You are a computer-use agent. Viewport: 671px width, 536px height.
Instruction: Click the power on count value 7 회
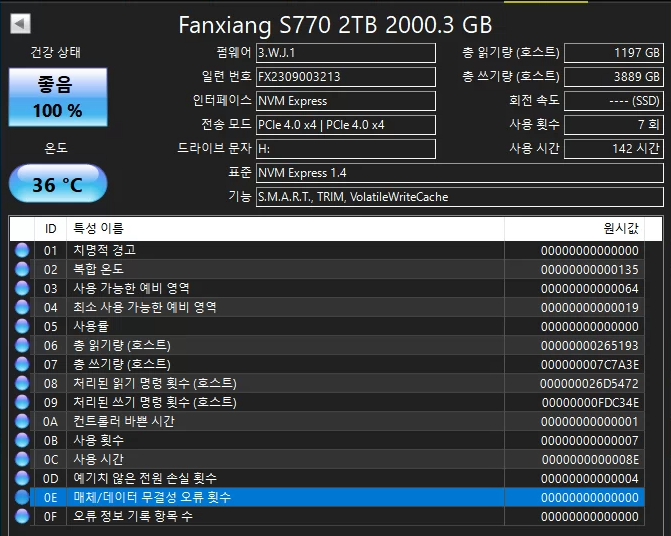[x=614, y=124]
